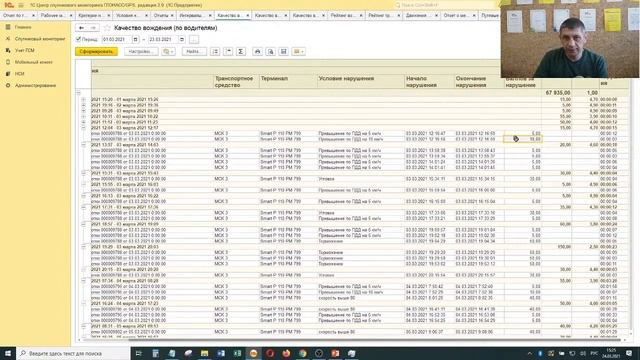Viewport: 640px width, 360px height.
Task: Go back with the left arrow button
Action: click(x=82, y=28)
